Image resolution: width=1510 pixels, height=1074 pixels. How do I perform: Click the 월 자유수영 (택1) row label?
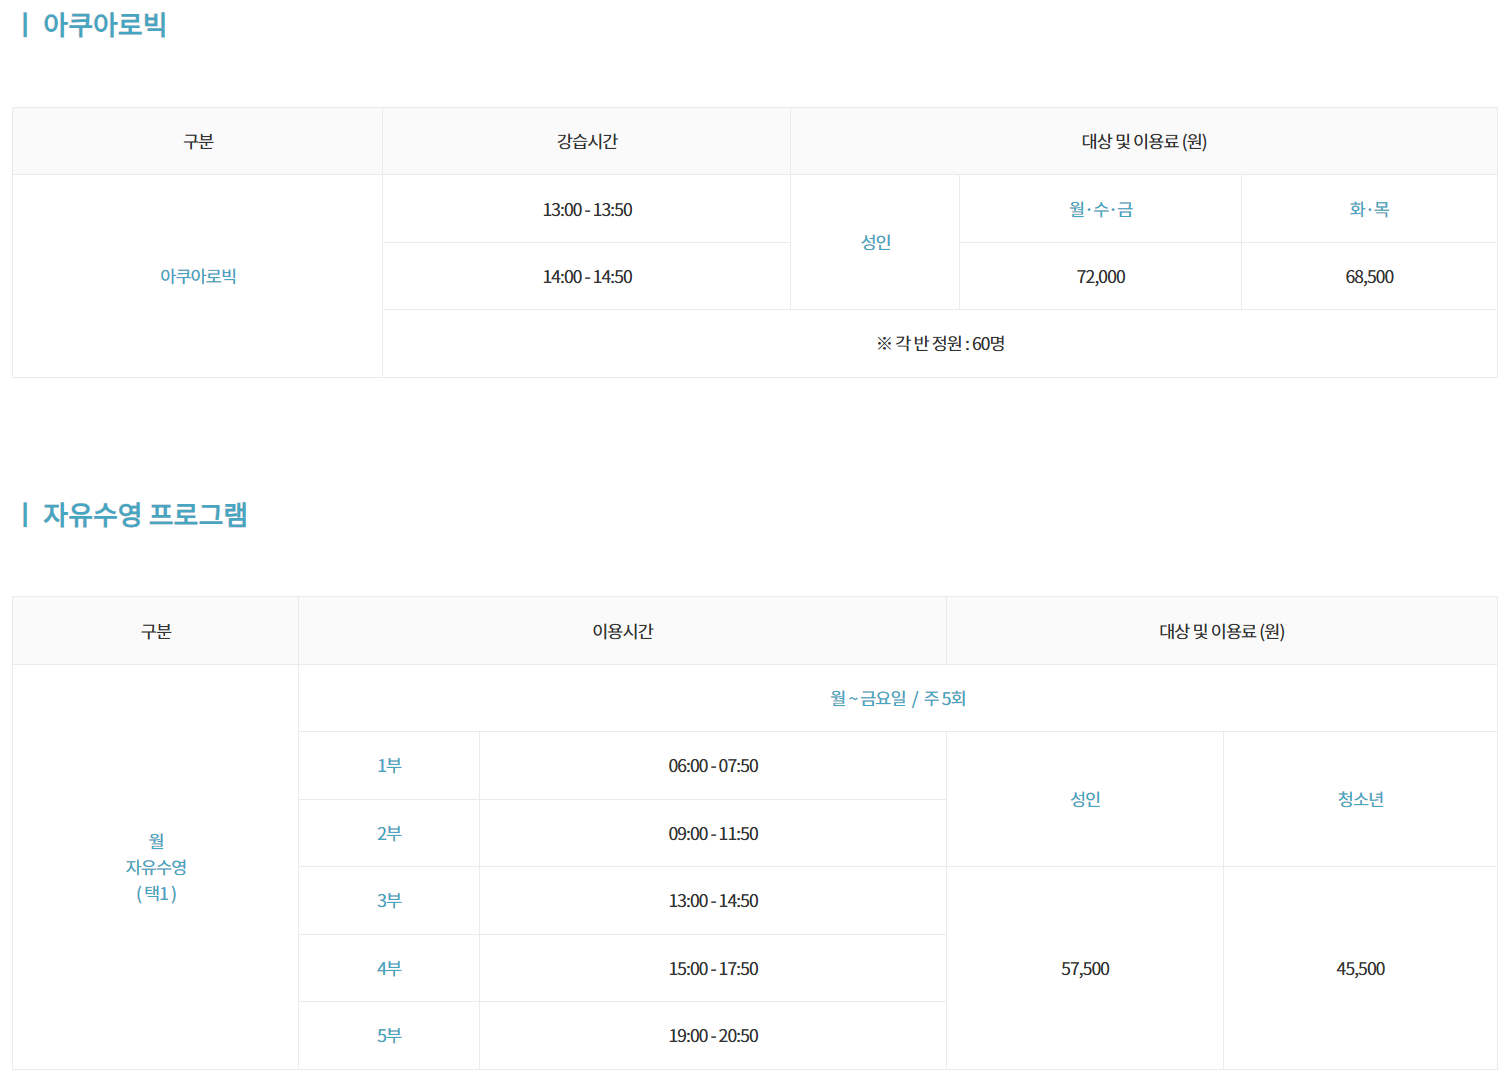click(x=156, y=867)
